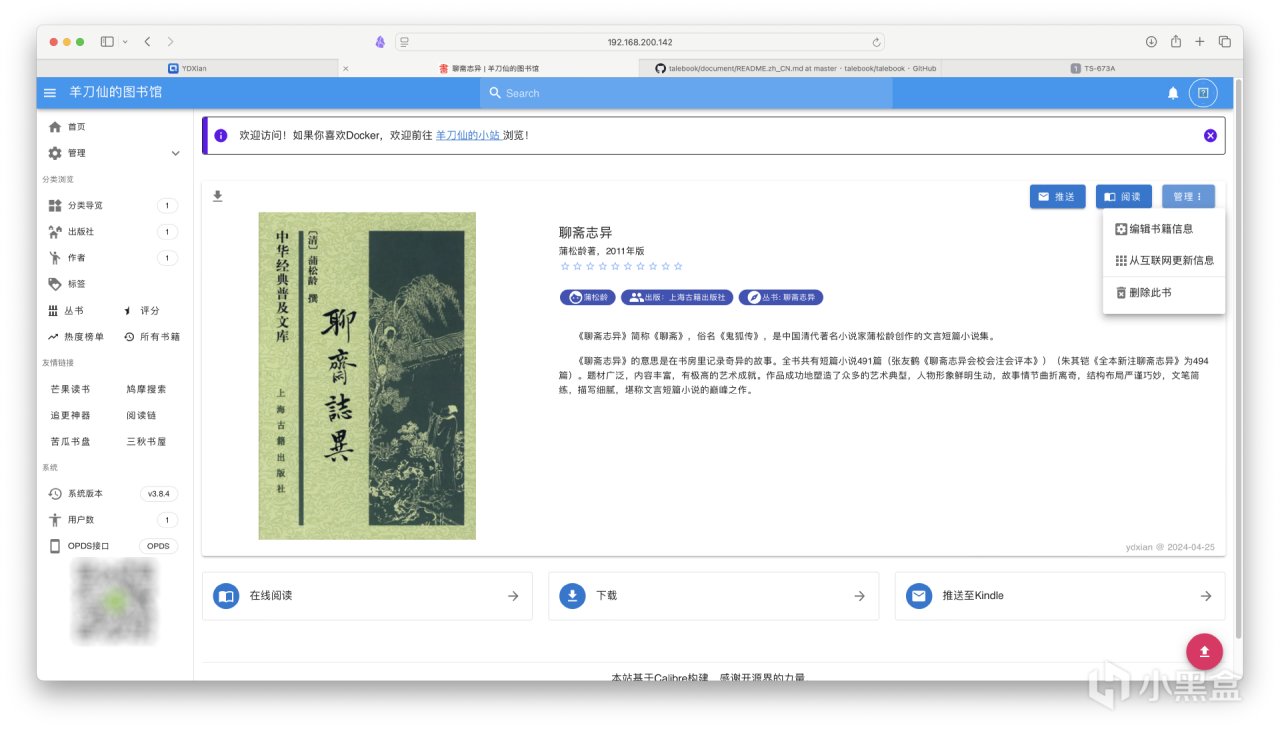This screenshot has width=1280, height=729.
Task: Expand the 管理 section in the sidebar
Action: click(115, 153)
